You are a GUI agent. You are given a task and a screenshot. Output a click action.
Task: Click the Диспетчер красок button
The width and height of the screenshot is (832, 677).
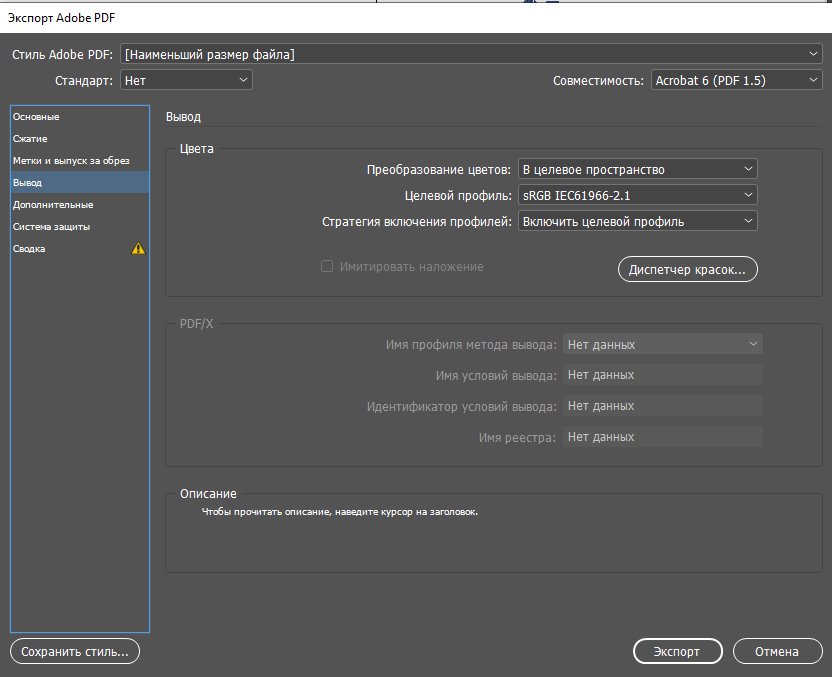(688, 270)
